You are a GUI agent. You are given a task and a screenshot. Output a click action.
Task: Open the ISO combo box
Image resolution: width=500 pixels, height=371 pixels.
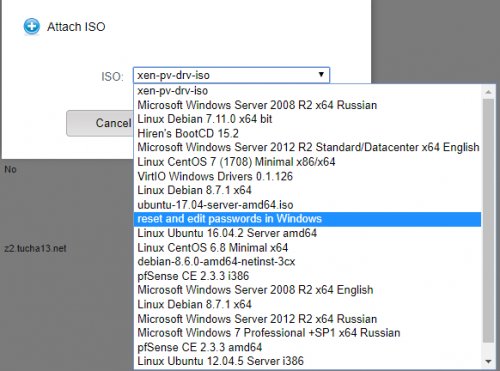pyautogui.click(x=231, y=75)
